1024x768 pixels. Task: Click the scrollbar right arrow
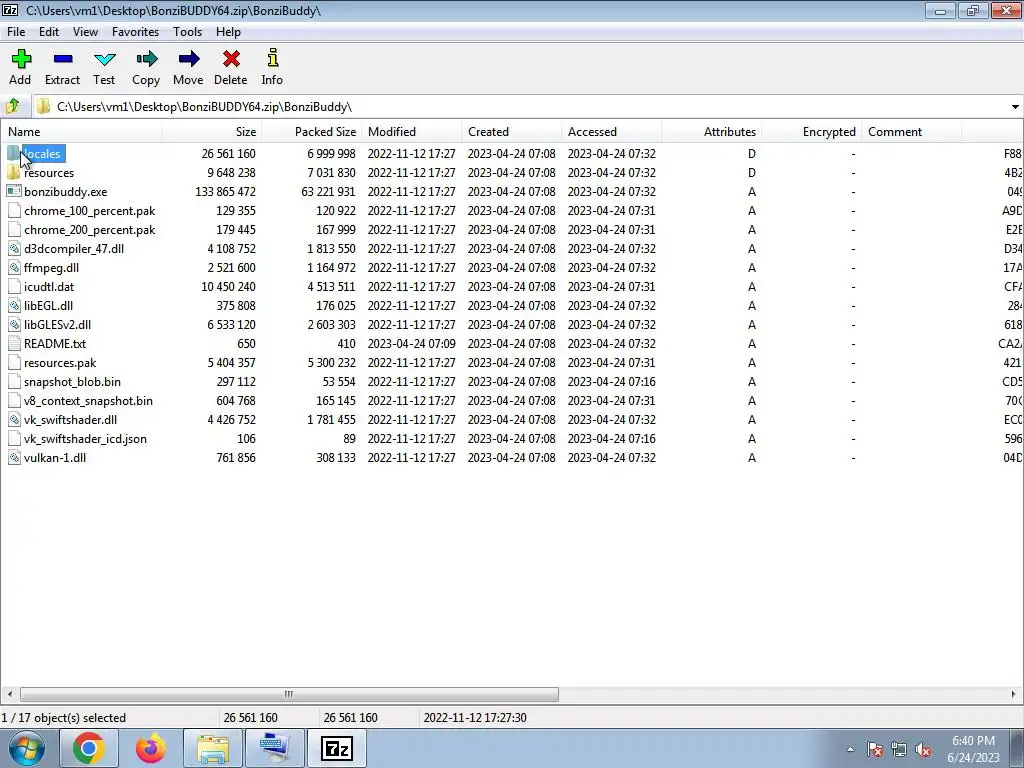[x=1014, y=694]
